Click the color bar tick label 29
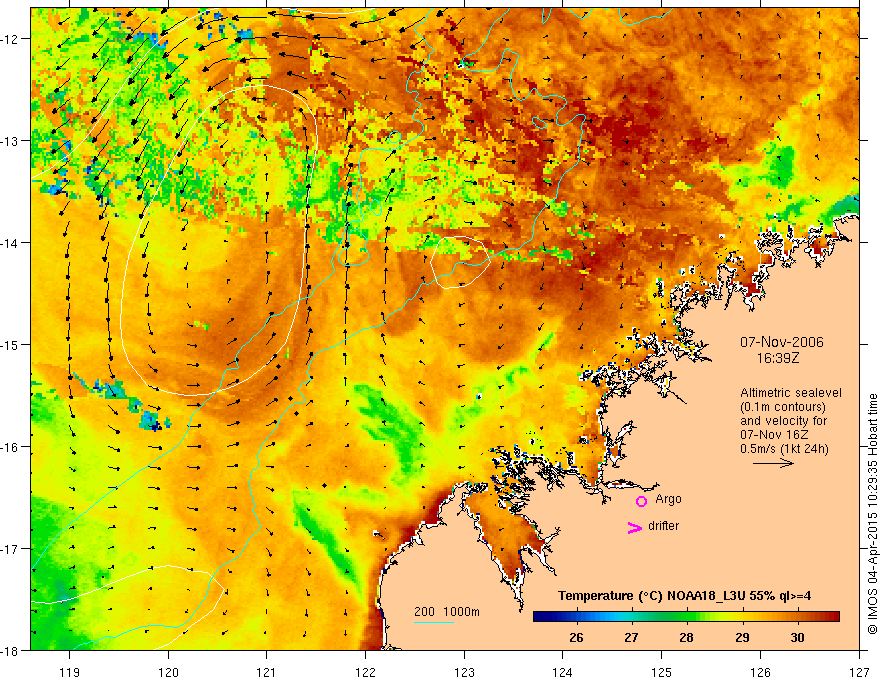This screenshot has width=880, height=680. coord(742,637)
